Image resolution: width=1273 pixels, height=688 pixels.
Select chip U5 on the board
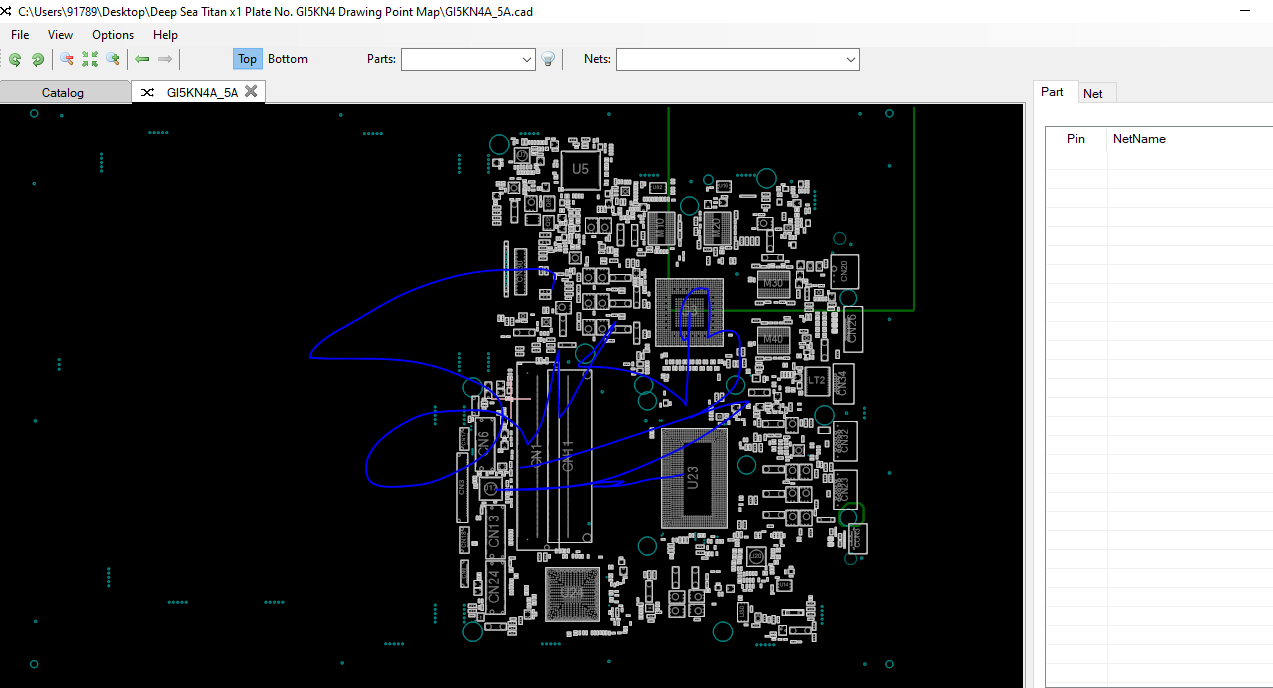[580, 170]
